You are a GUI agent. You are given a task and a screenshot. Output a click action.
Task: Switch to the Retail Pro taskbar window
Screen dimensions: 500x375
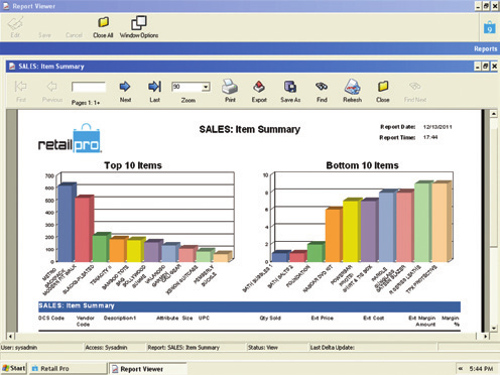(68, 369)
